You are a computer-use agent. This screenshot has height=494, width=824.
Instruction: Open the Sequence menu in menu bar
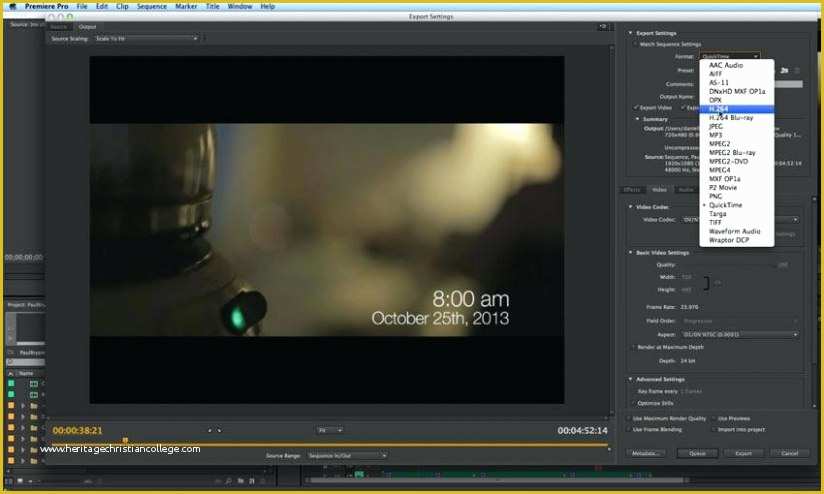click(x=151, y=6)
